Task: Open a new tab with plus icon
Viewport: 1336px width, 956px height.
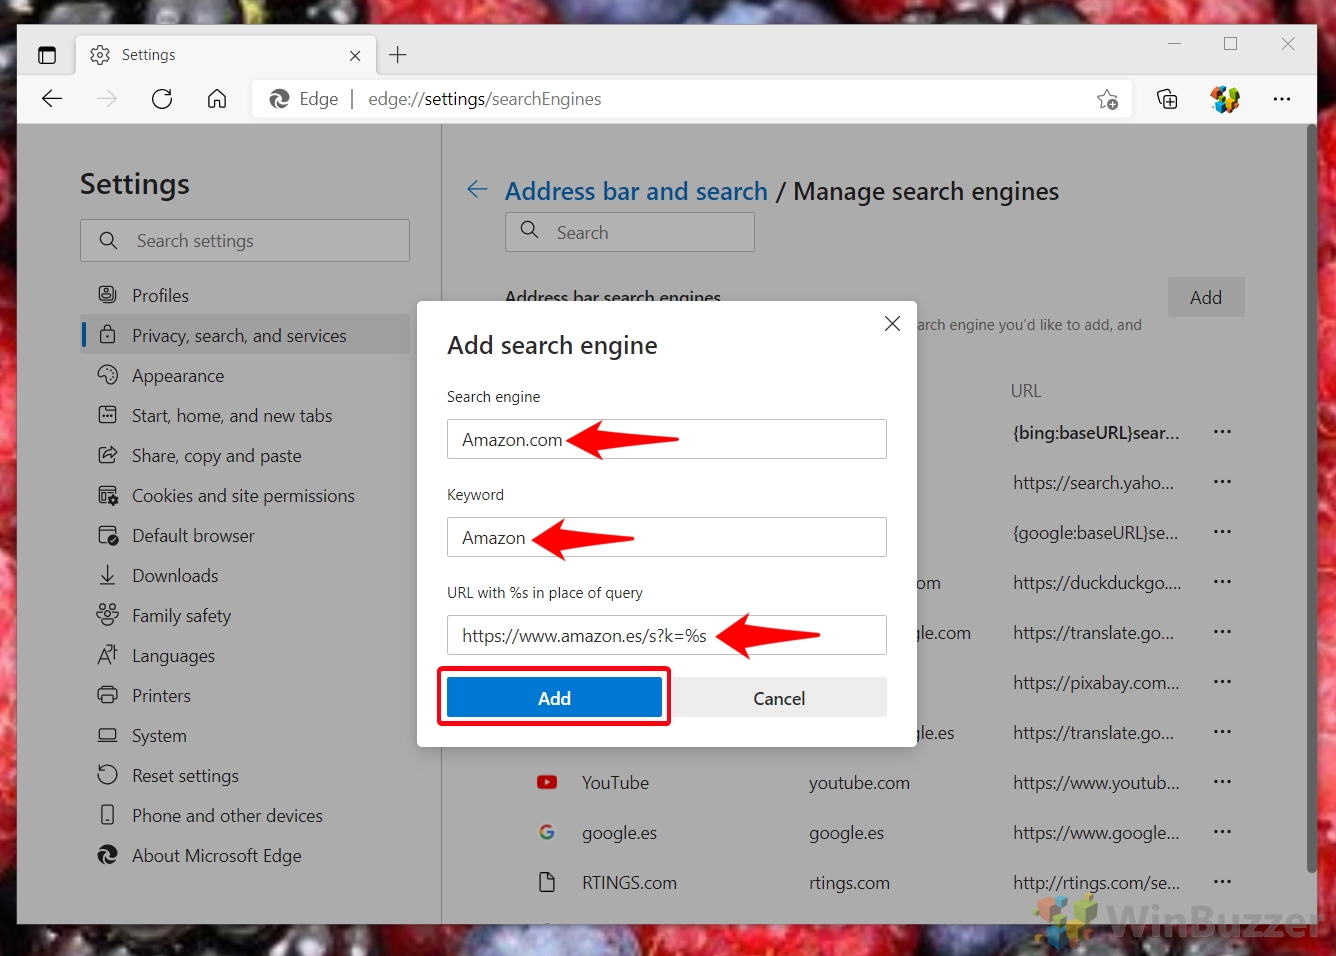Action: pos(398,55)
